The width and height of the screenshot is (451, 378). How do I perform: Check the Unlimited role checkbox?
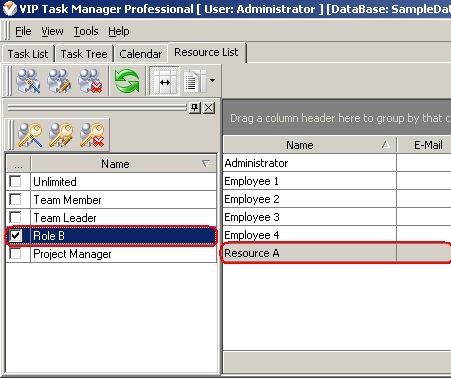pos(15,182)
